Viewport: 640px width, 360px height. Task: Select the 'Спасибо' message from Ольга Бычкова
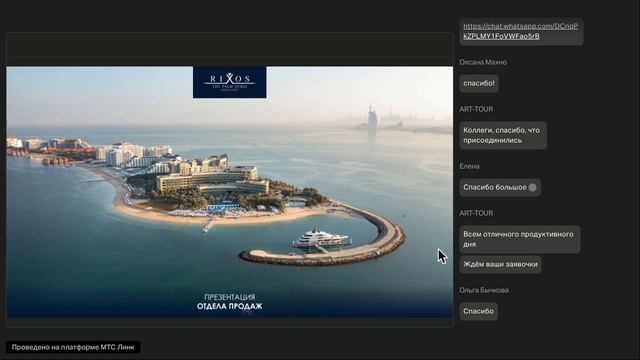pyautogui.click(x=478, y=311)
